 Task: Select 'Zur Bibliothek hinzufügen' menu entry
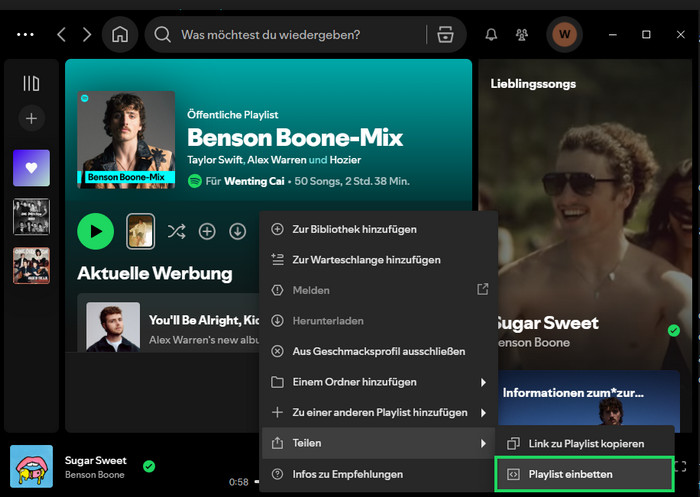tap(379, 229)
